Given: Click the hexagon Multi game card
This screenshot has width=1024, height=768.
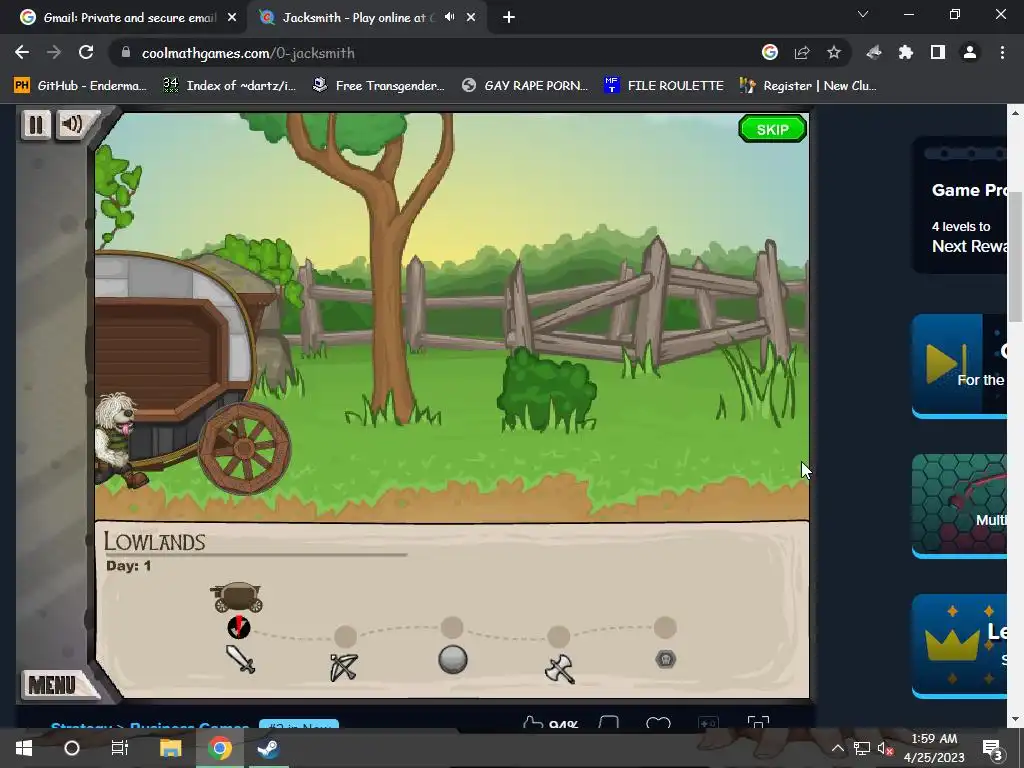Looking at the screenshot, I should point(959,506).
